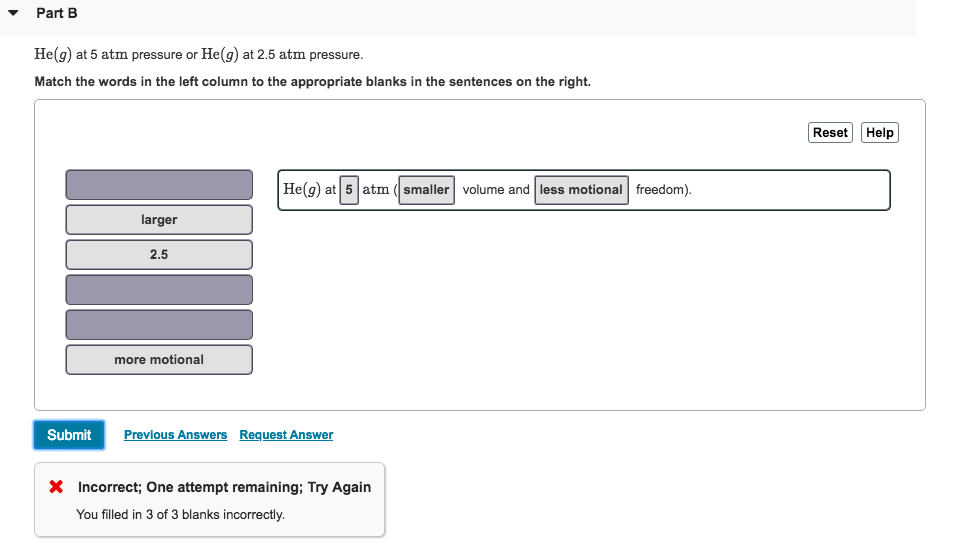Collapse the Part B section triangle
The height and width of the screenshot is (554, 956).
[13, 13]
